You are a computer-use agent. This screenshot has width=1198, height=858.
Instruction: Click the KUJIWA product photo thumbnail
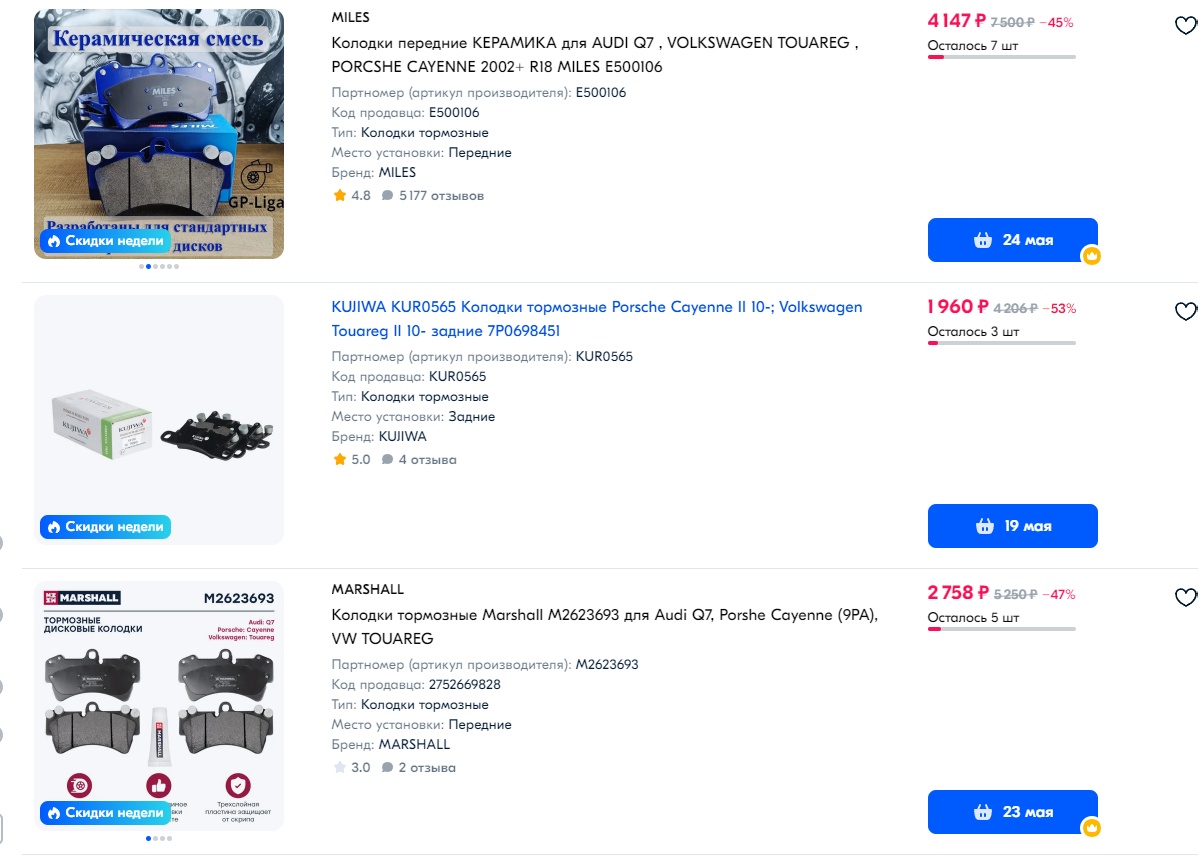[159, 419]
